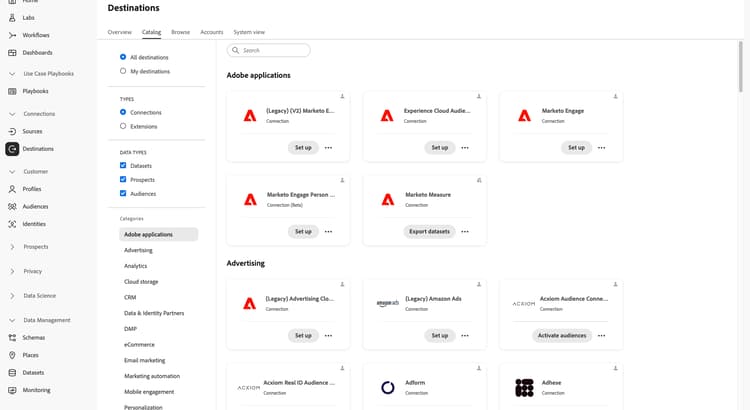The width and height of the screenshot is (750, 410).
Task: Expand the Privacy sidebar section
Action: coord(12,271)
